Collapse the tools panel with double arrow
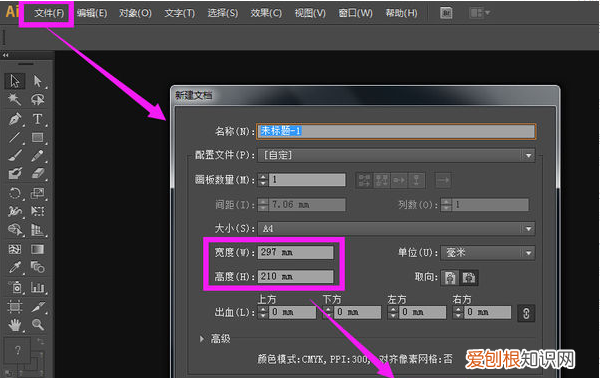The image size is (600, 378). click(x=5, y=55)
